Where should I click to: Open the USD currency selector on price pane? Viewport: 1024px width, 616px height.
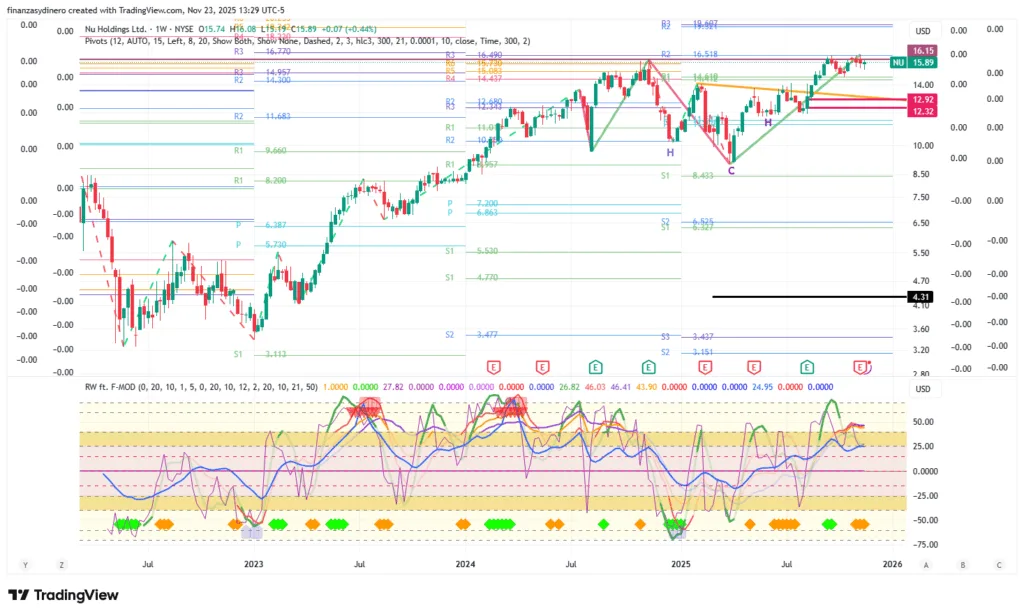click(x=922, y=31)
